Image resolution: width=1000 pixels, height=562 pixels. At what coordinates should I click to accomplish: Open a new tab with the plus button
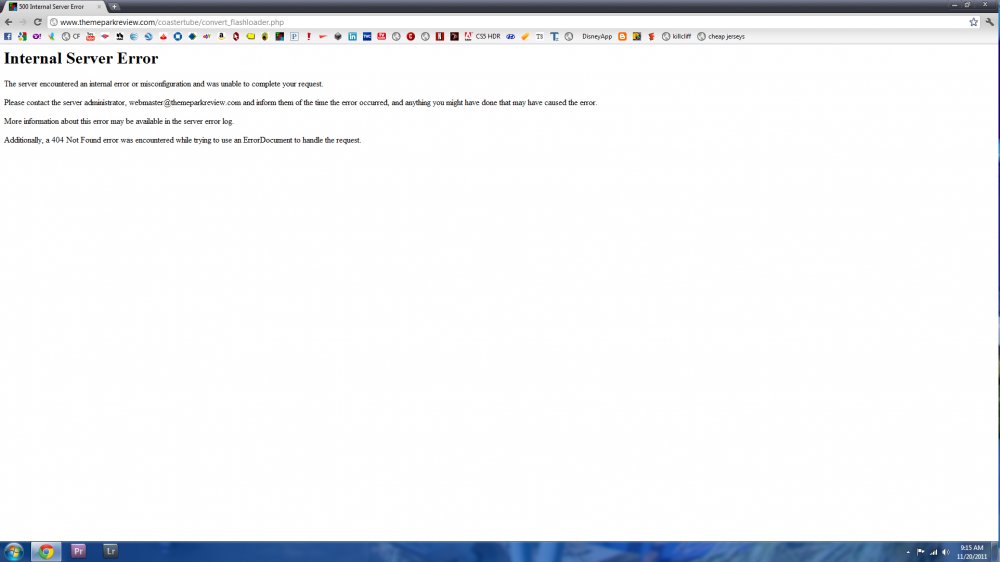pos(114,7)
